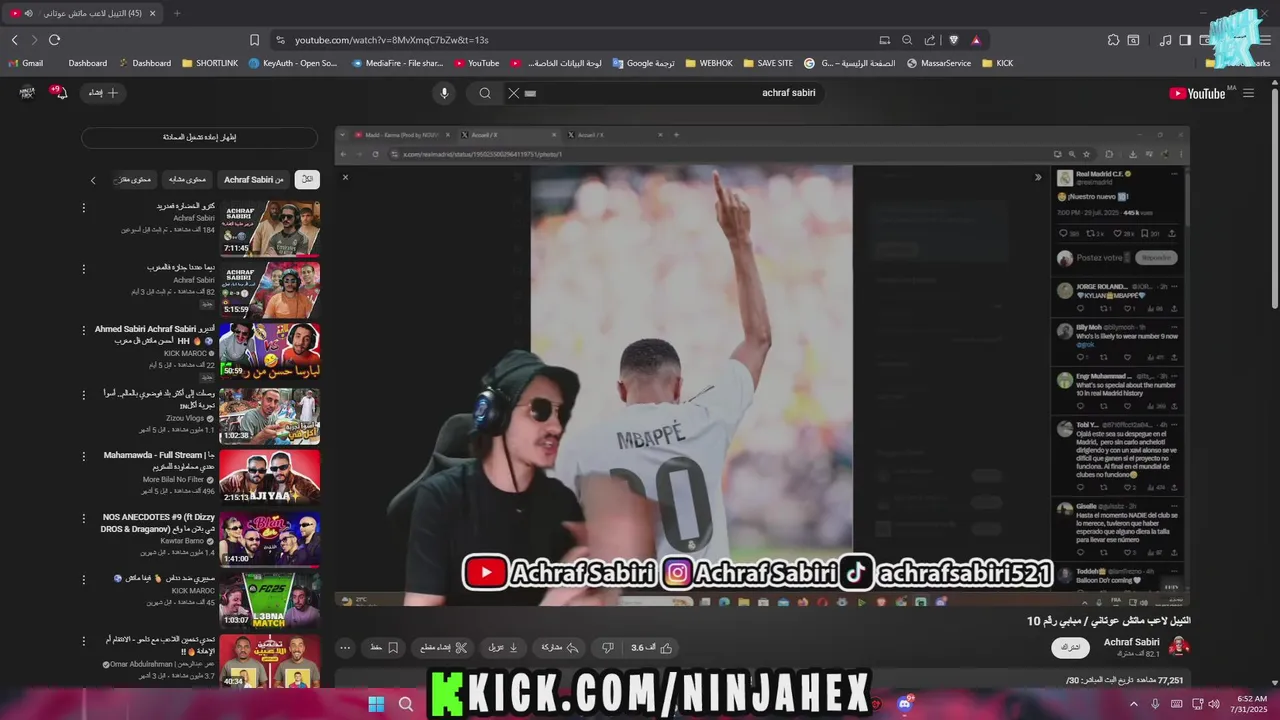Image resolution: width=1280 pixels, height=720 pixels.
Task: Show hidden system tray icons chevron
Action: (x=1133, y=704)
